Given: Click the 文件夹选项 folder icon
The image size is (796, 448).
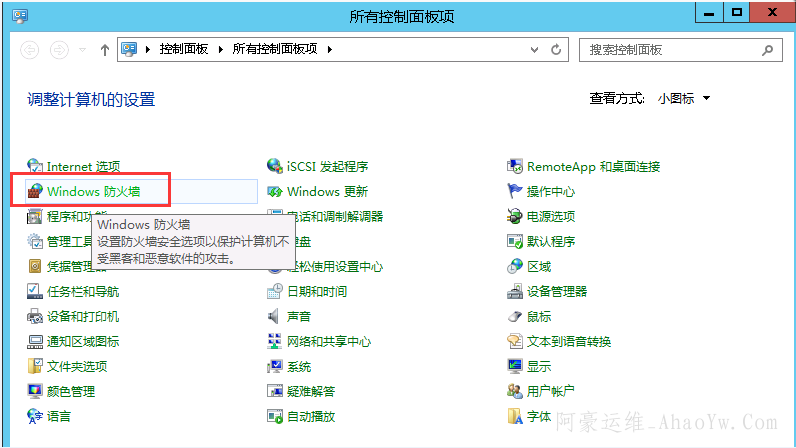Looking at the screenshot, I should (35, 366).
